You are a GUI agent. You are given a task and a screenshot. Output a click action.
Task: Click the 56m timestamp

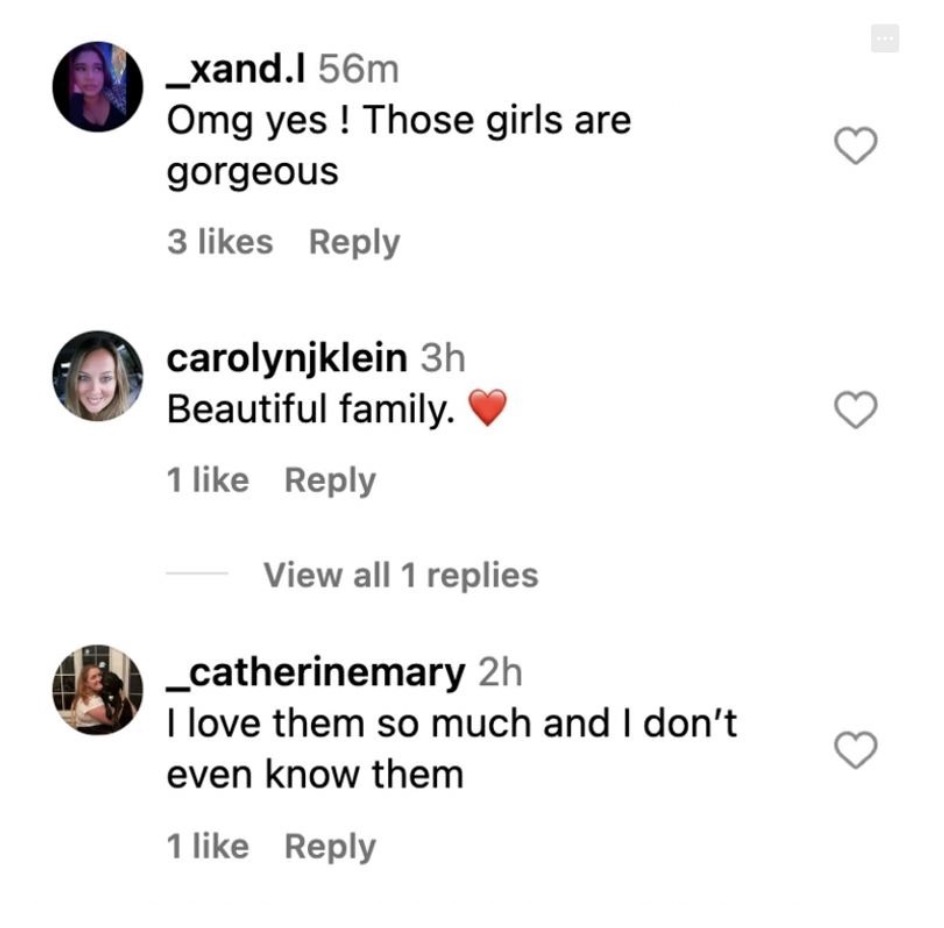coord(357,69)
